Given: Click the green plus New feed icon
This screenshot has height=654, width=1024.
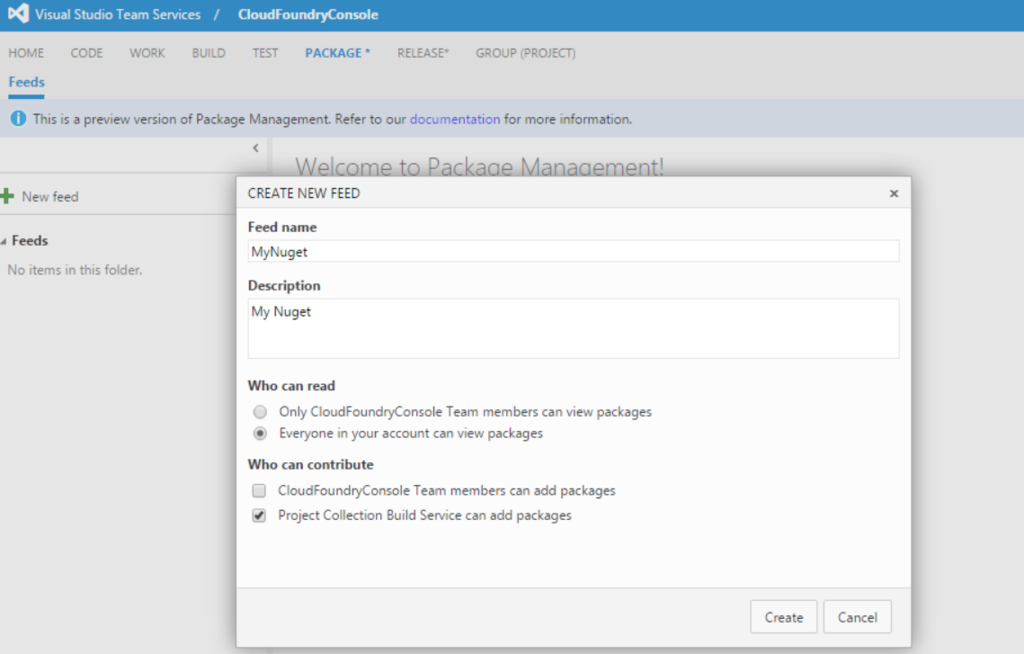Looking at the screenshot, I should click(x=7, y=196).
